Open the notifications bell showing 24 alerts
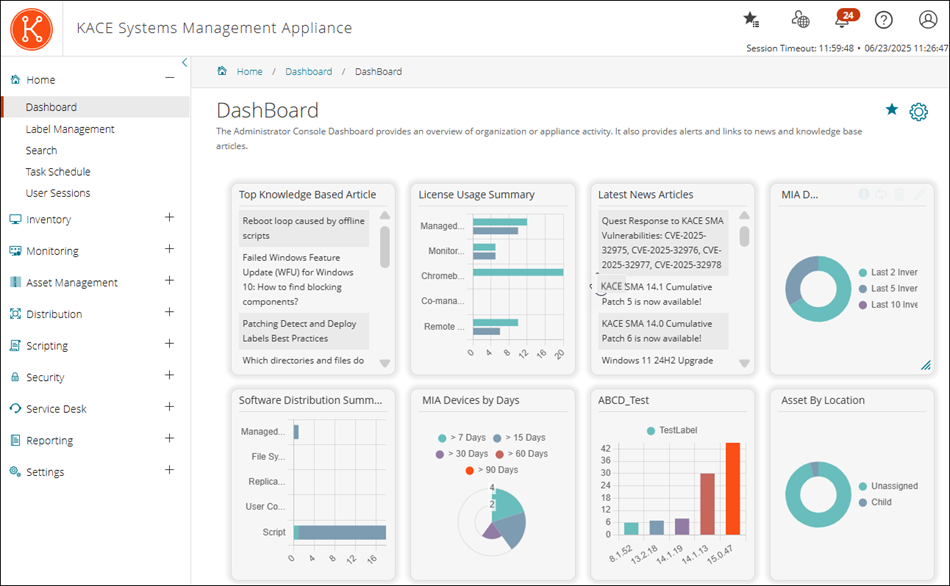This screenshot has height=586, width=950. (845, 18)
